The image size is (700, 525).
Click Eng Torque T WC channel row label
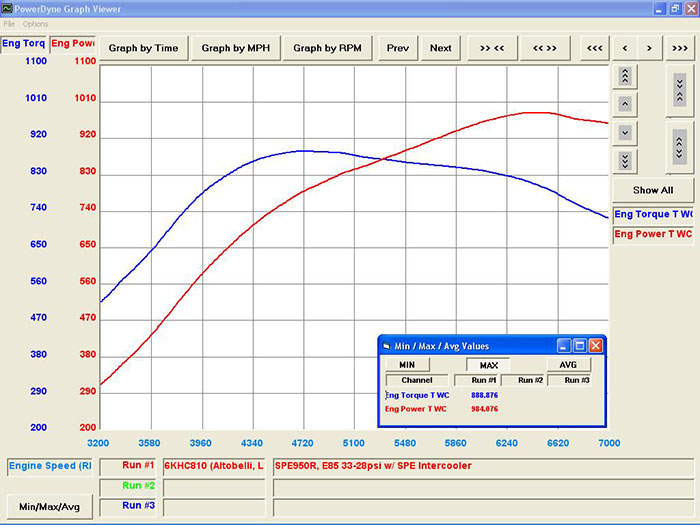click(x=417, y=395)
